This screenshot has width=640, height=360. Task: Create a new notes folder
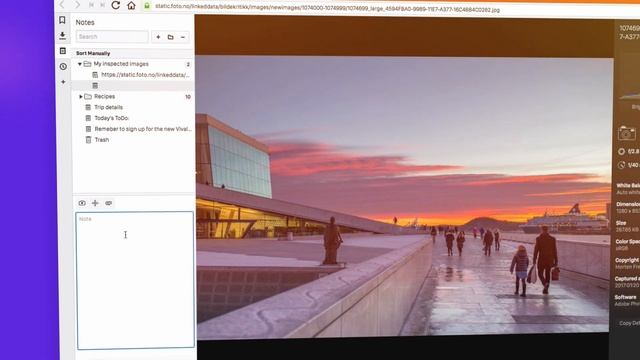[x=170, y=37]
